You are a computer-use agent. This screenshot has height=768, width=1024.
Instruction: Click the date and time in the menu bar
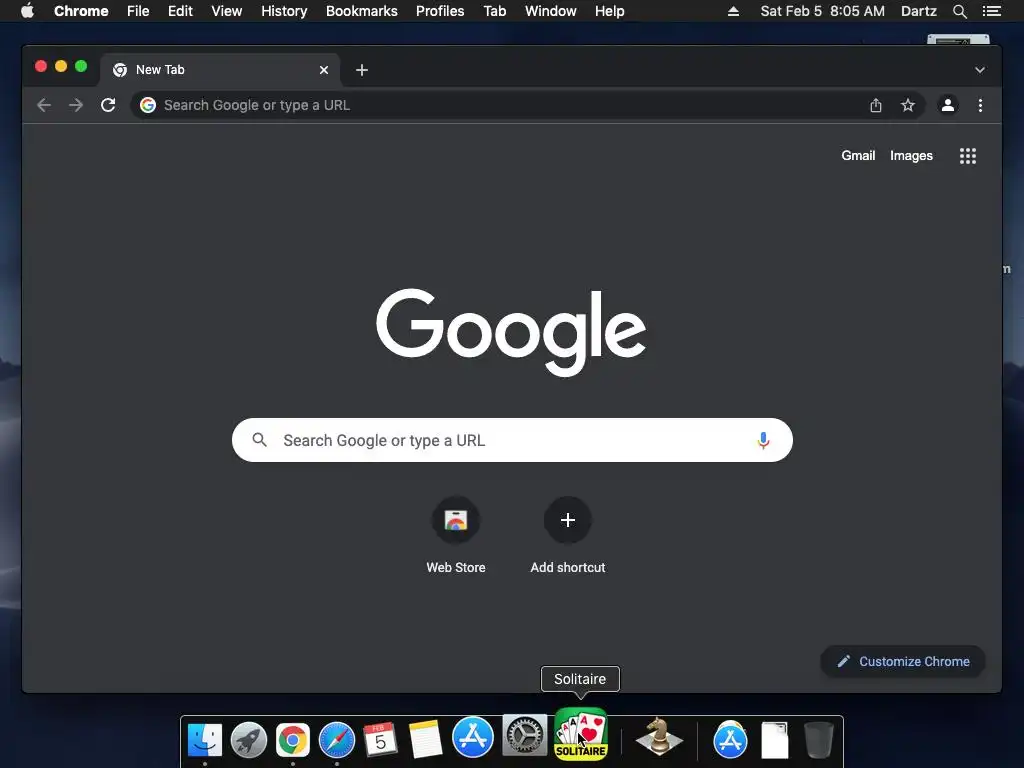pos(823,11)
